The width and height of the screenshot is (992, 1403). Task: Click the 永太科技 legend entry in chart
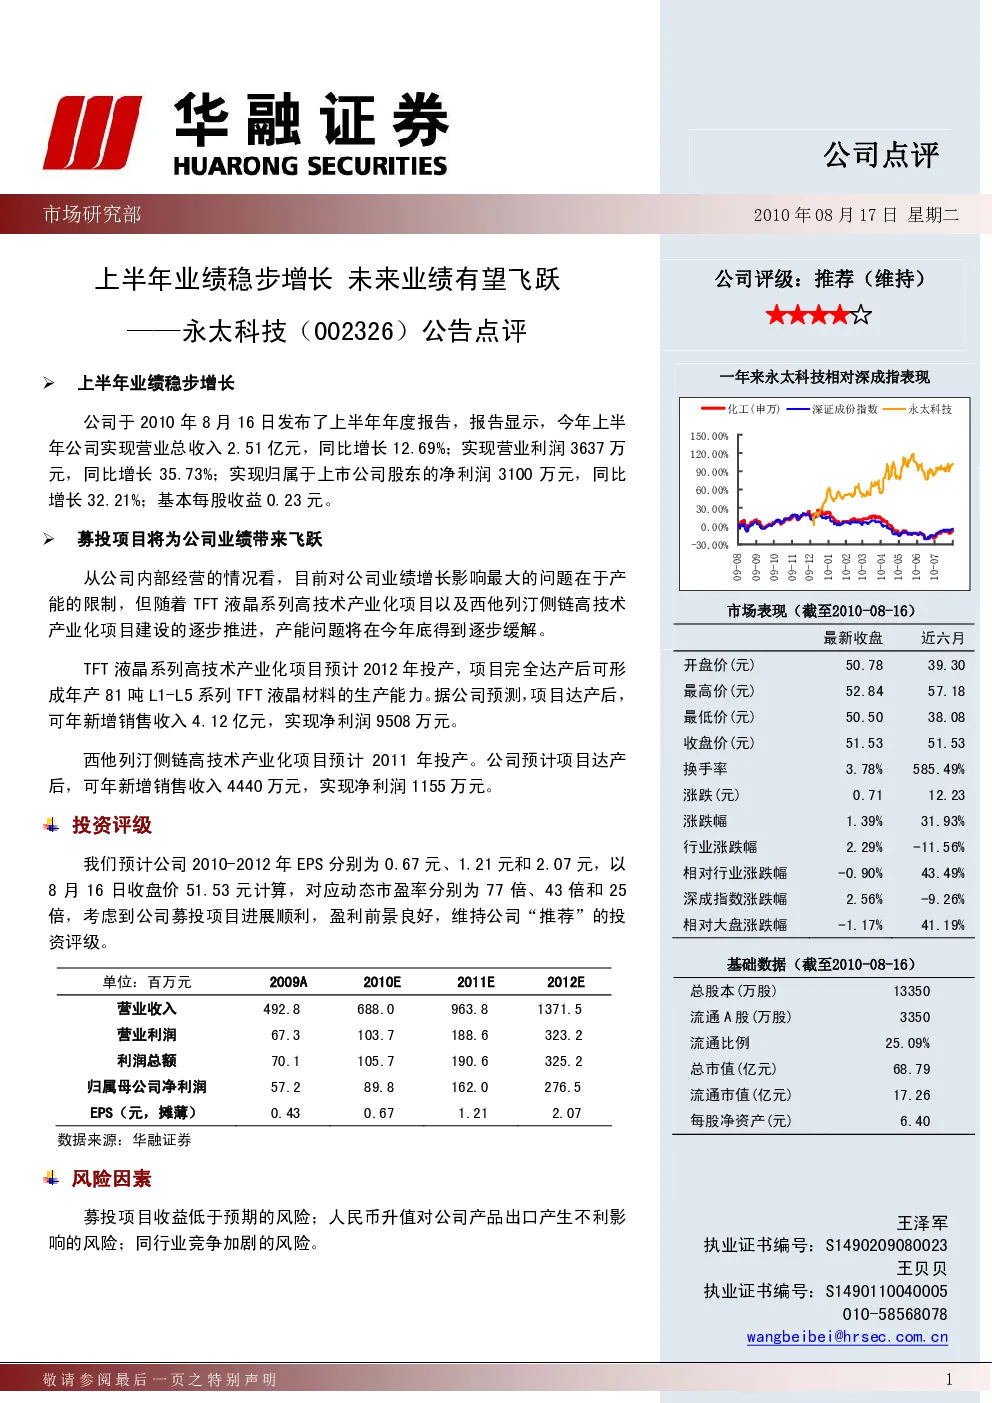[918, 409]
